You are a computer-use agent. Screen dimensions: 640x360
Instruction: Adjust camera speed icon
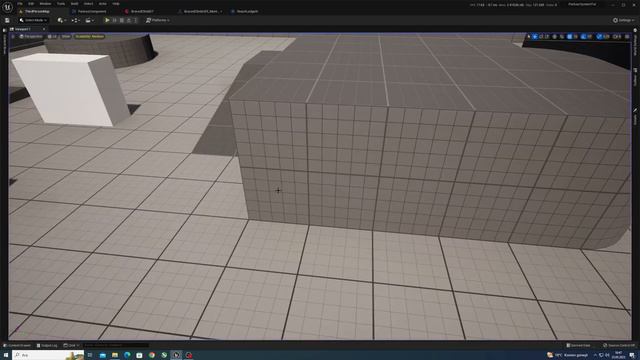[617, 37]
